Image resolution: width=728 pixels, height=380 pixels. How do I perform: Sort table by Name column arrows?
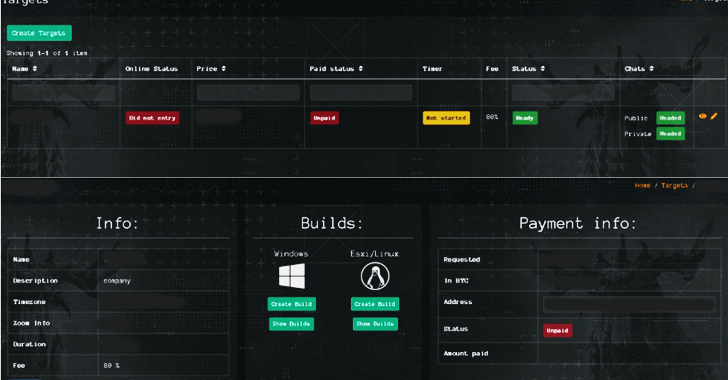coord(35,69)
